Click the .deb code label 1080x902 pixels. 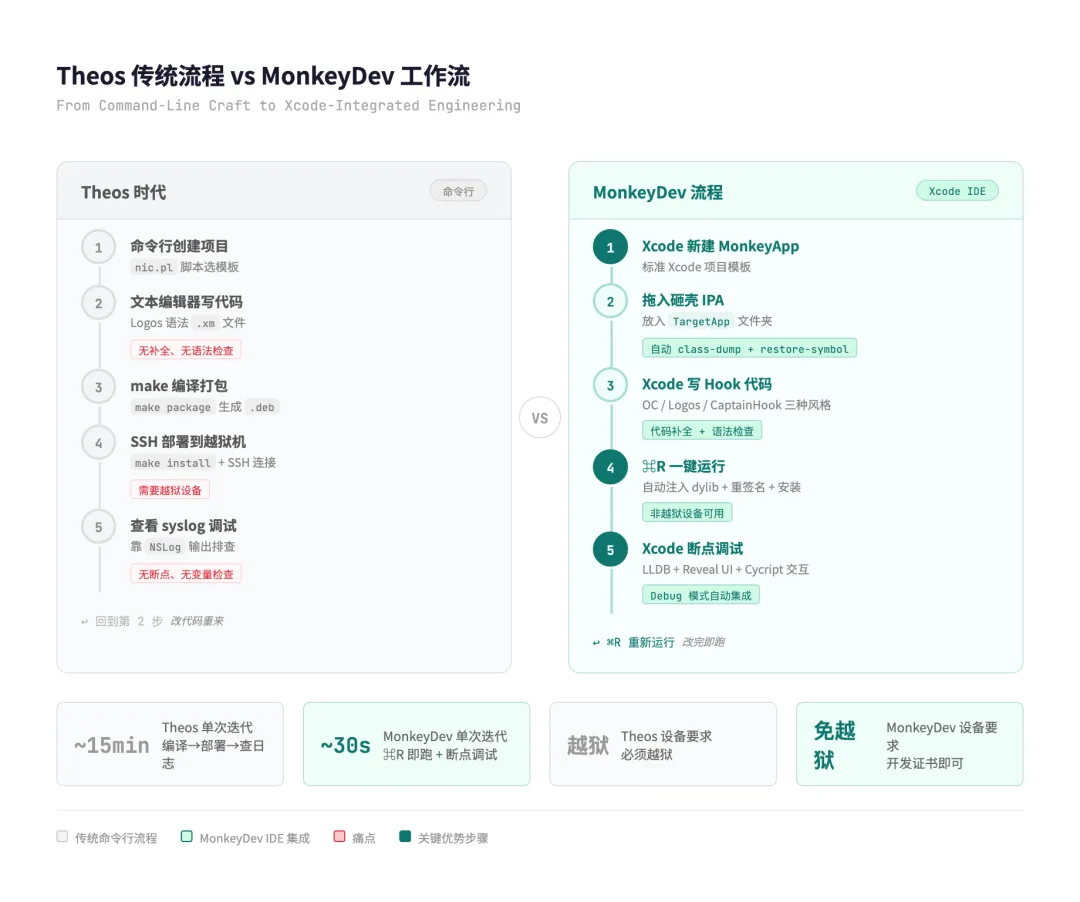pyautogui.click(x=262, y=407)
